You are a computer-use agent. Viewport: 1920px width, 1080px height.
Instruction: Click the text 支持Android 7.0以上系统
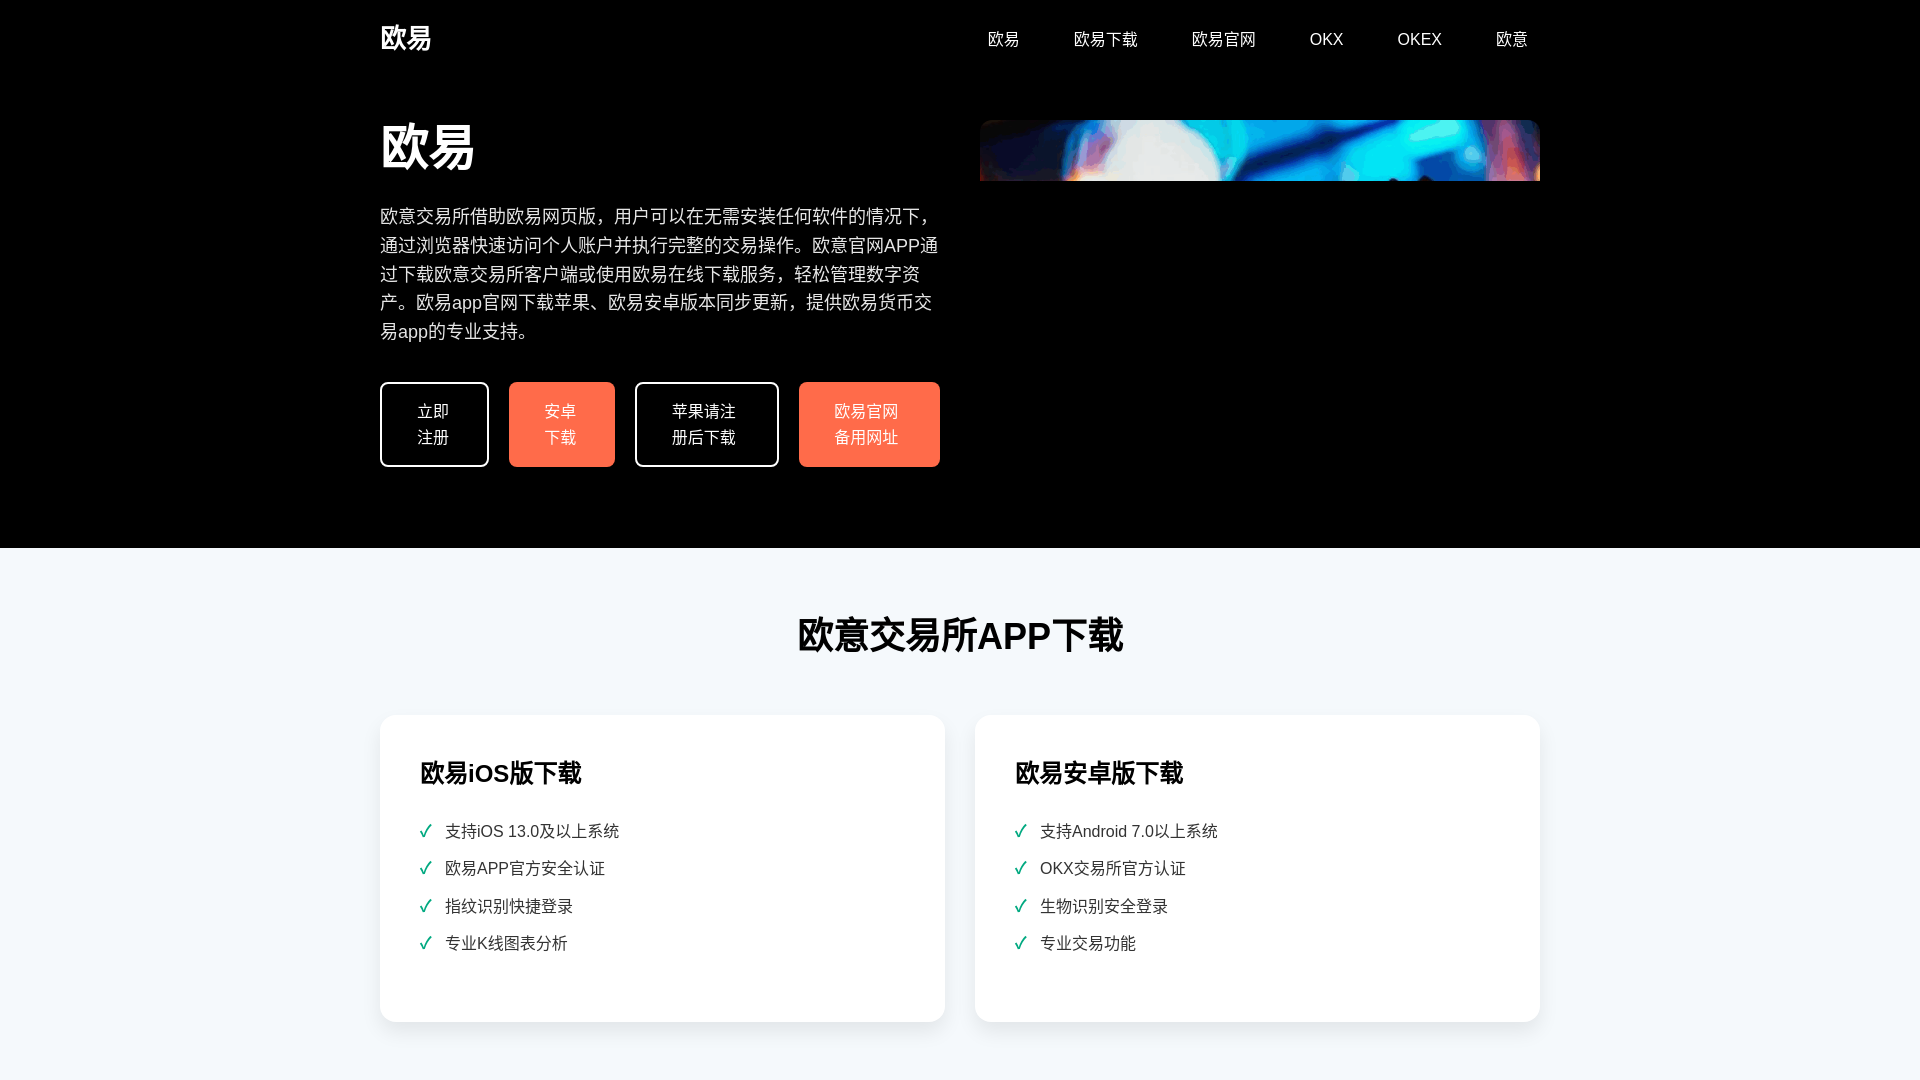point(1129,831)
